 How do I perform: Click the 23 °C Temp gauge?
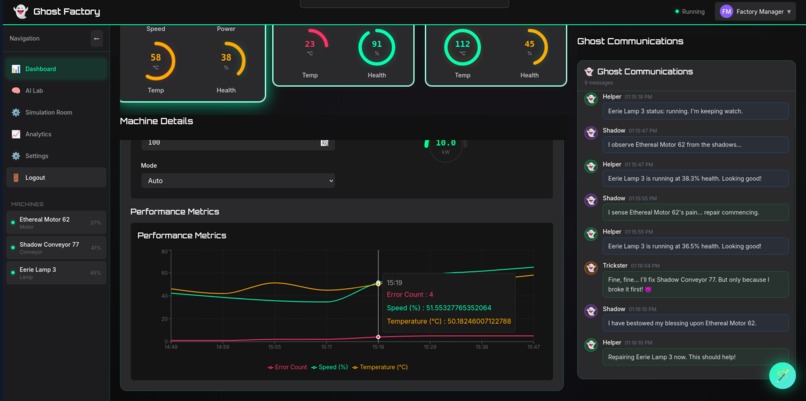[310, 47]
